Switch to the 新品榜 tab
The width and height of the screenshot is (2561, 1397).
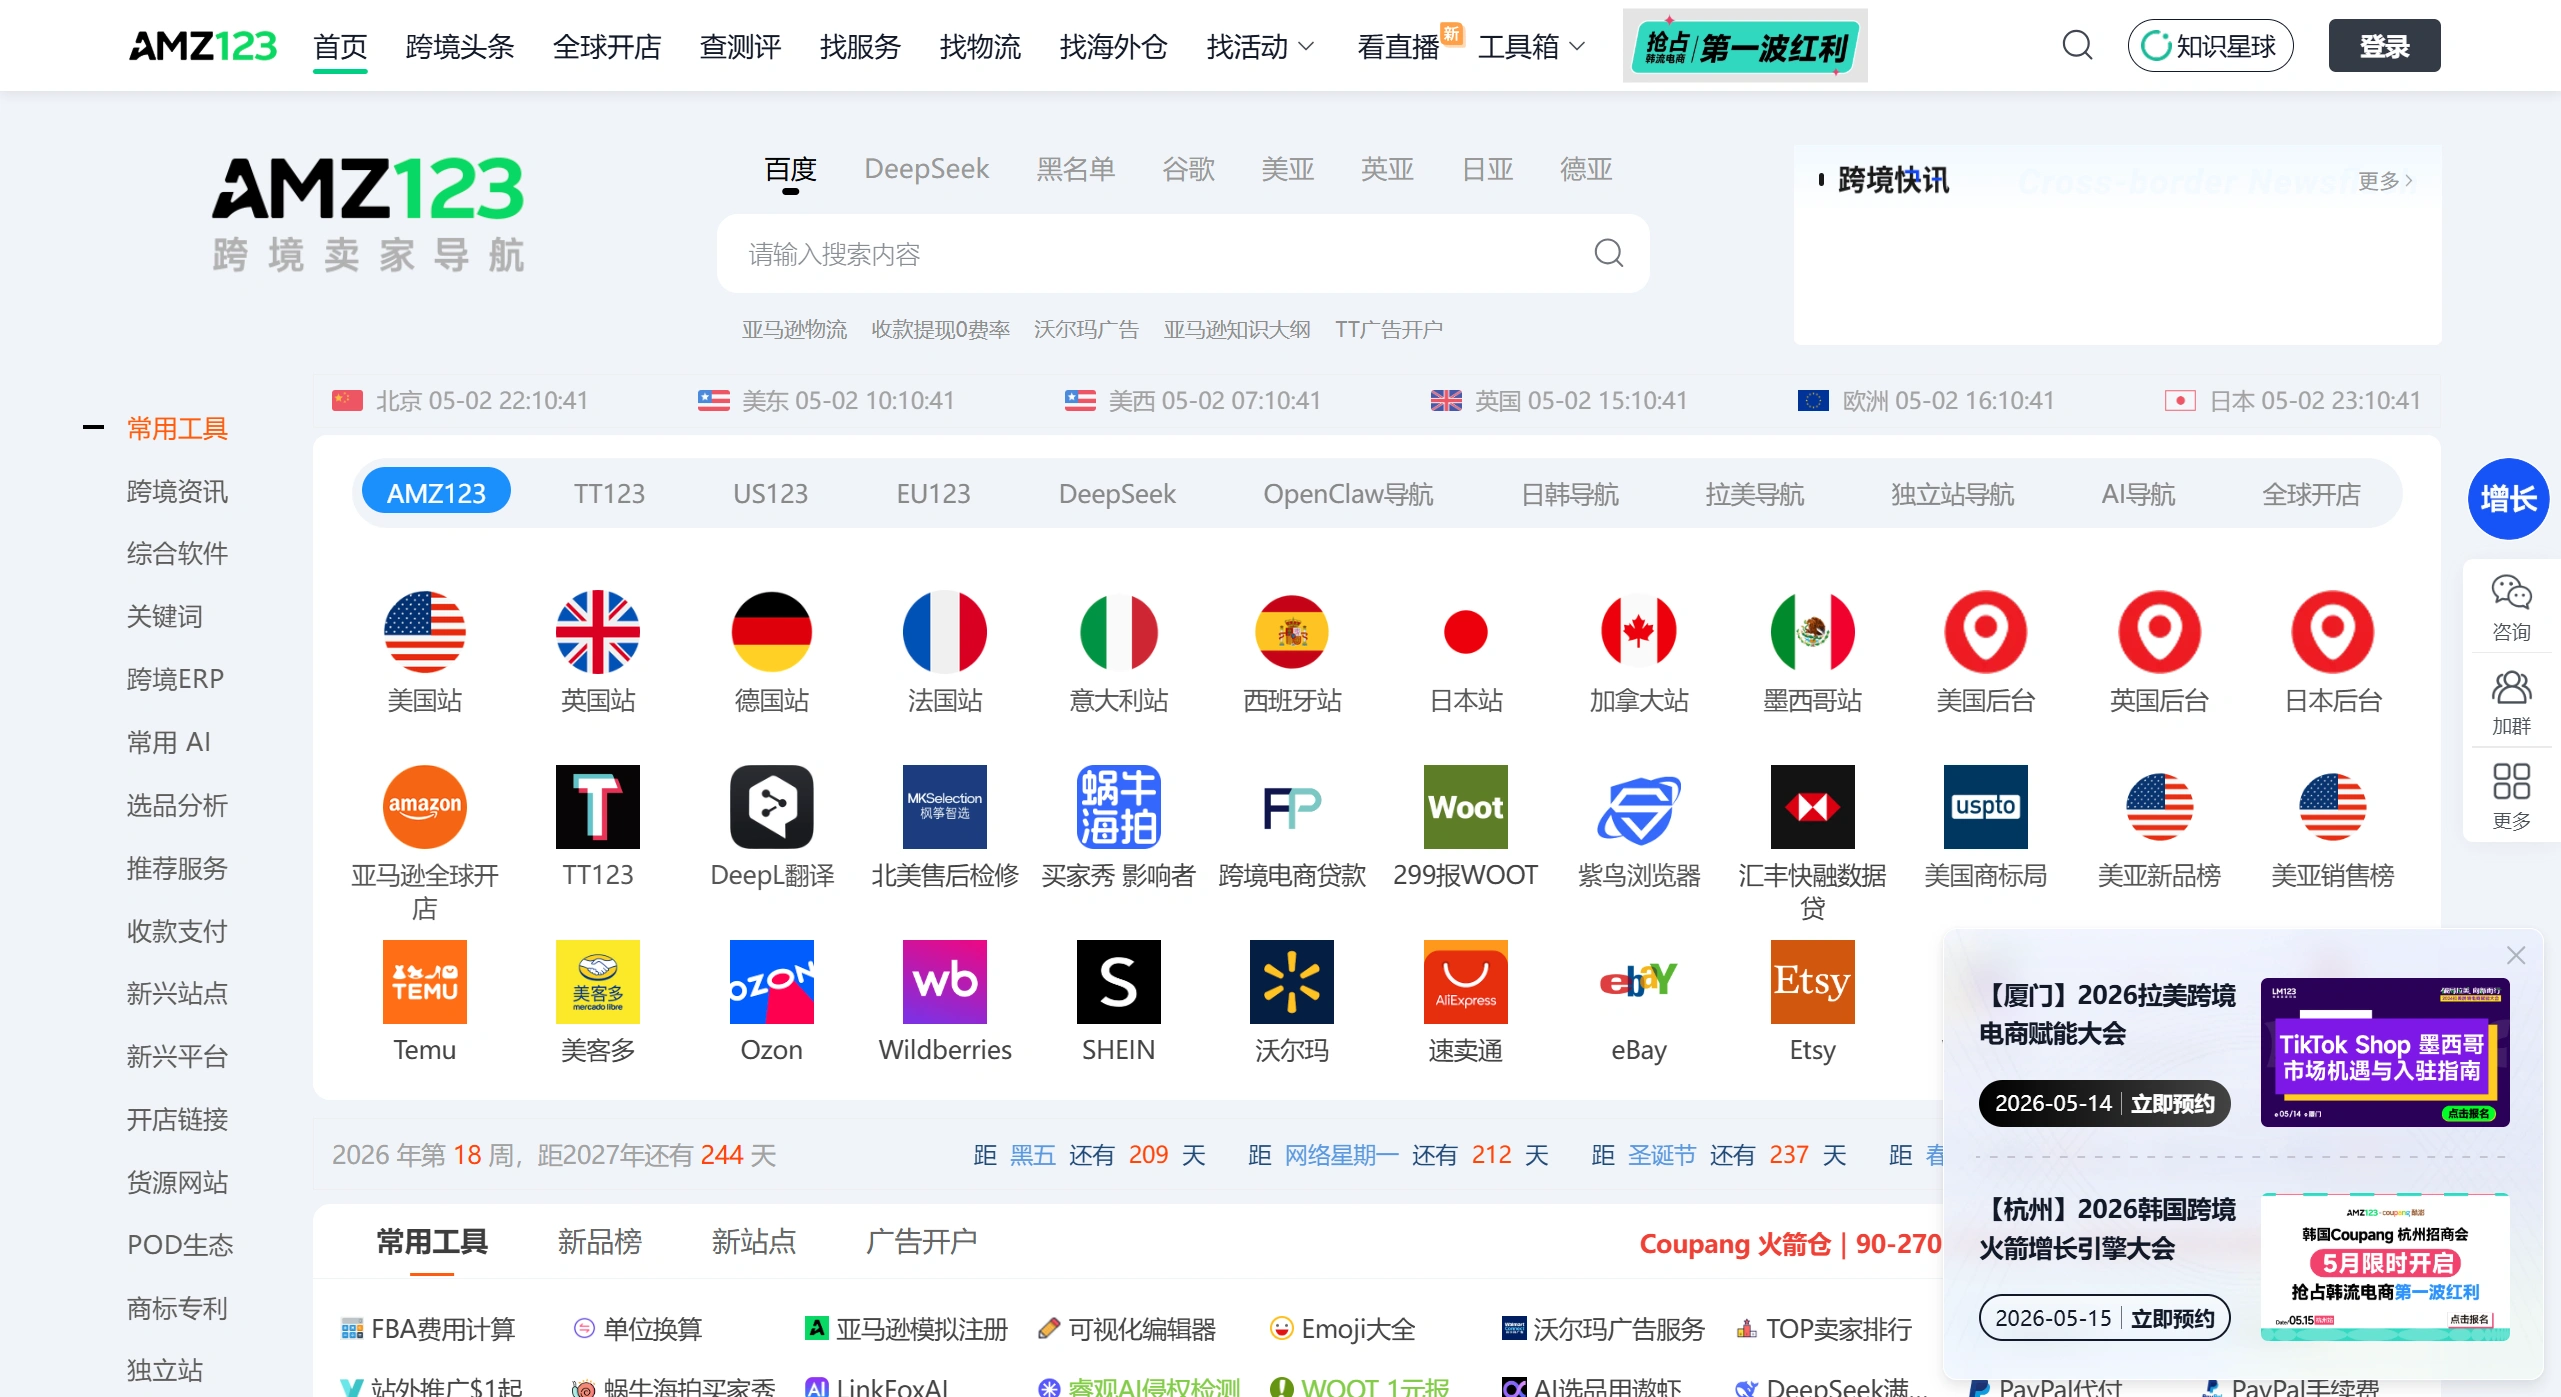pyautogui.click(x=599, y=1241)
